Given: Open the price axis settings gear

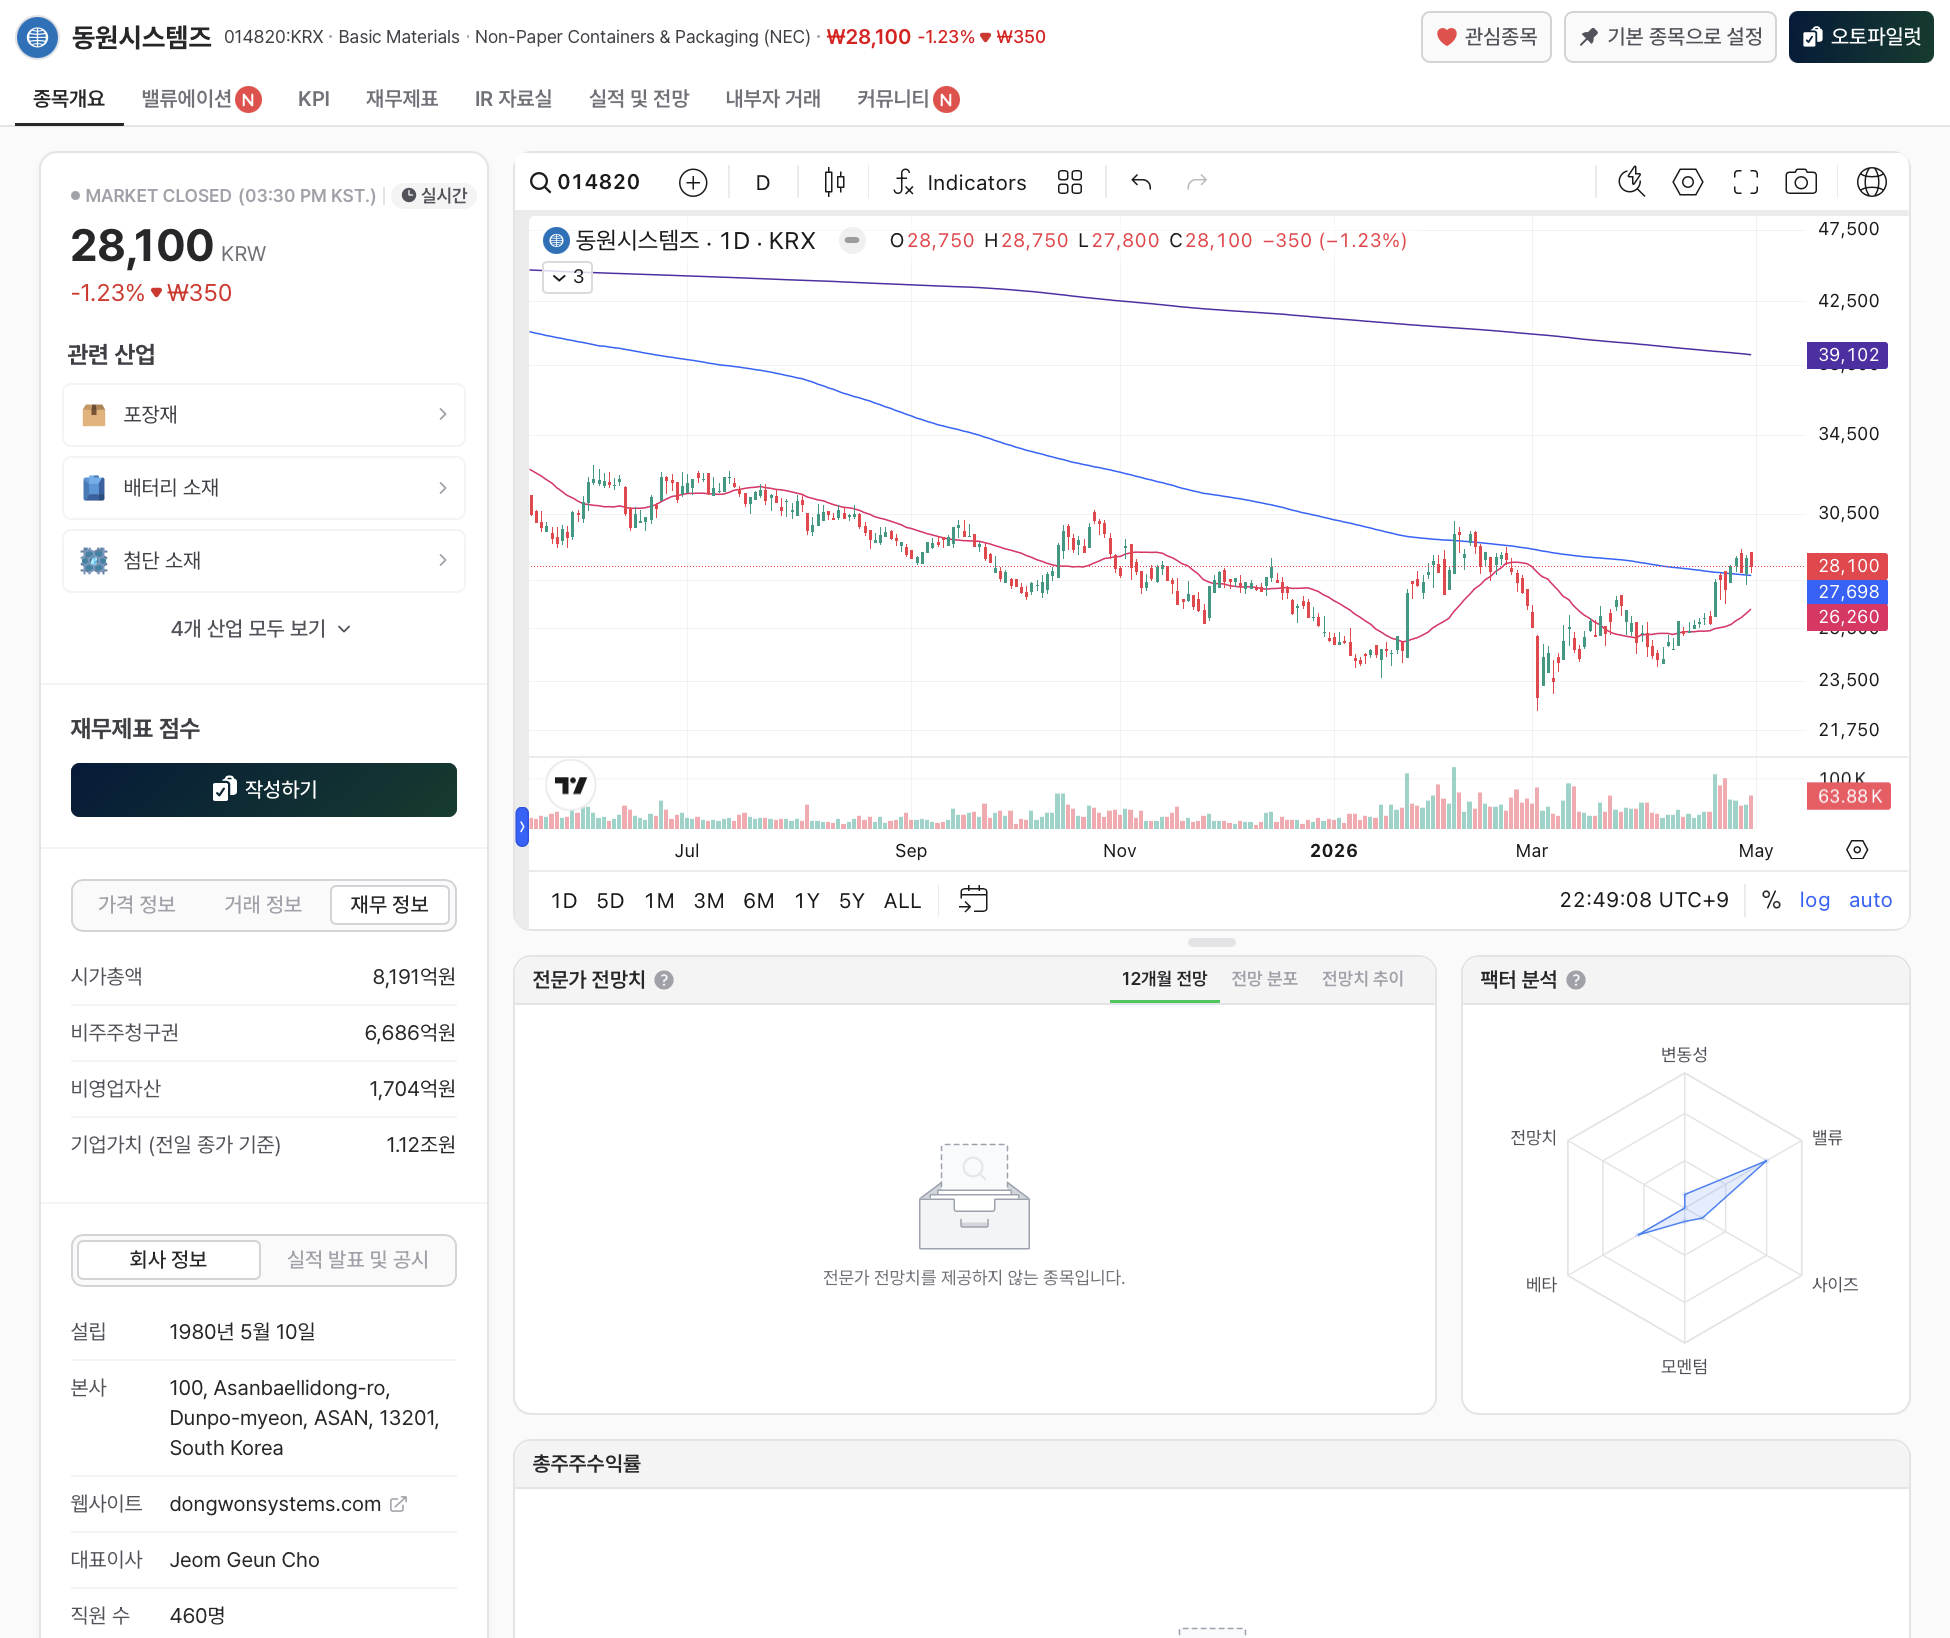Looking at the screenshot, I should [x=1857, y=850].
